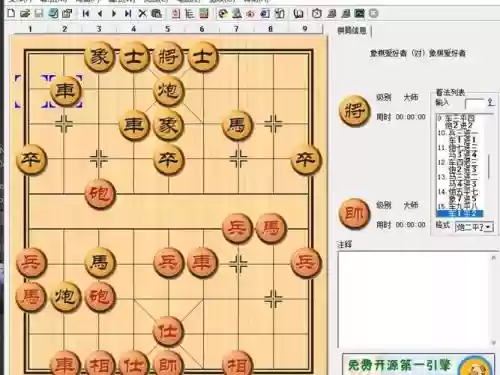Screen dimensions: 500x375
Task: Select the black 士 on file 6
Action: pyautogui.click(x=203, y=56)
